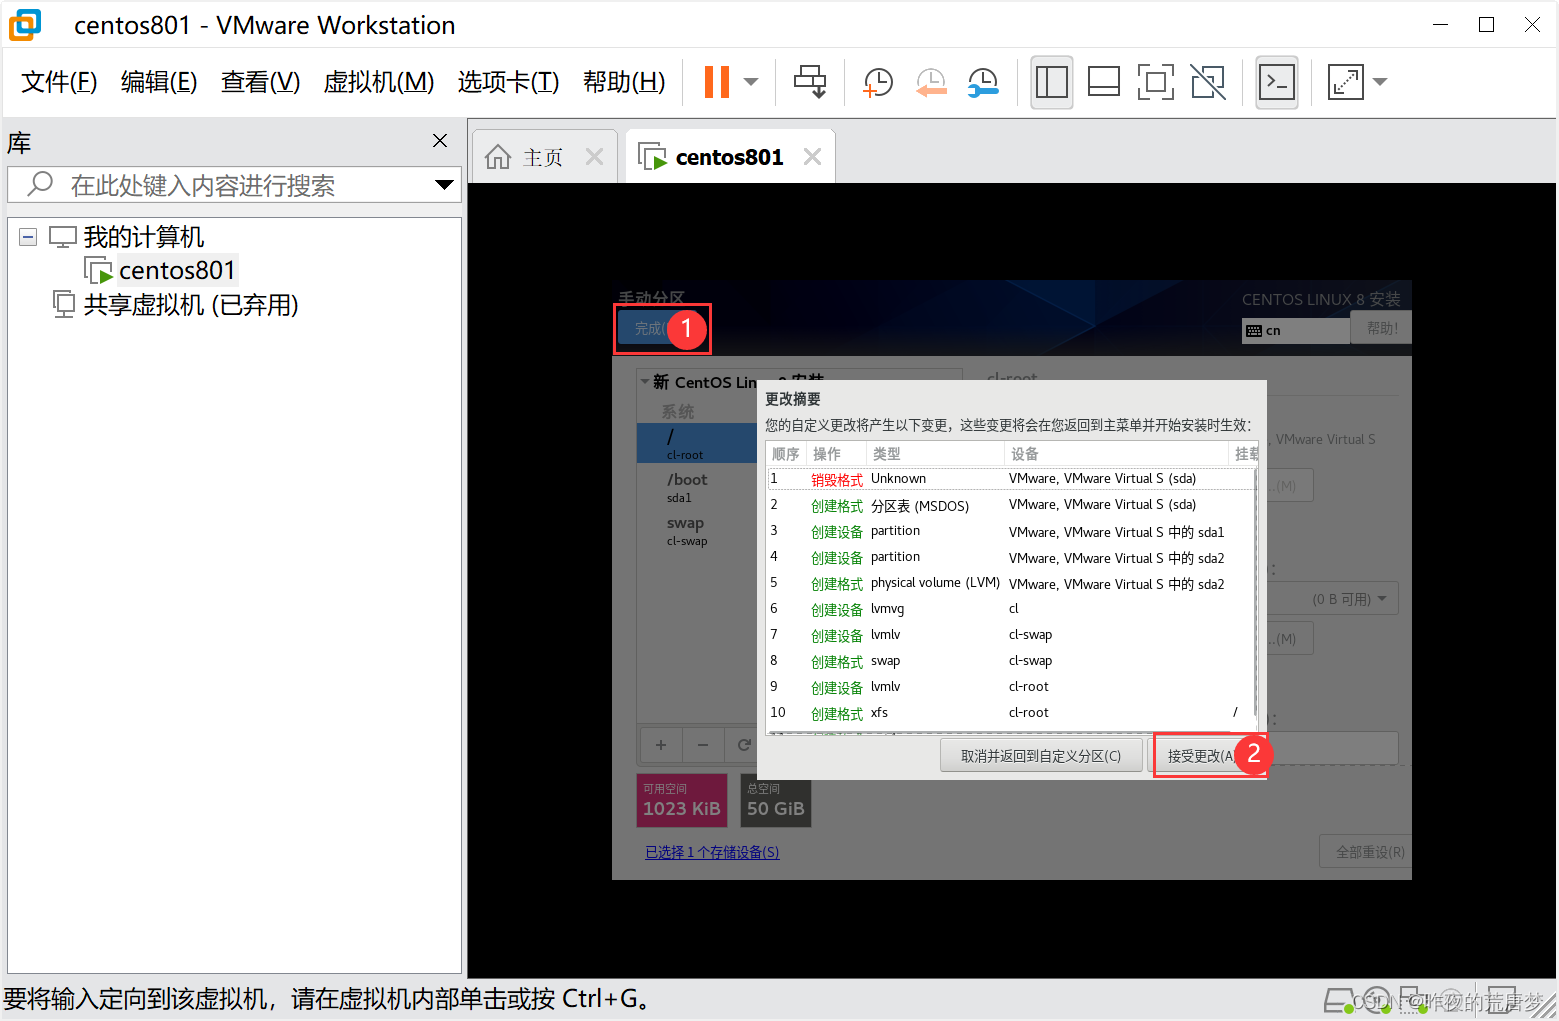Open the 选项卡(T) menu
Viewport: 1559px width, 1021px height.
pyautogui.click(x=508, y=82)
